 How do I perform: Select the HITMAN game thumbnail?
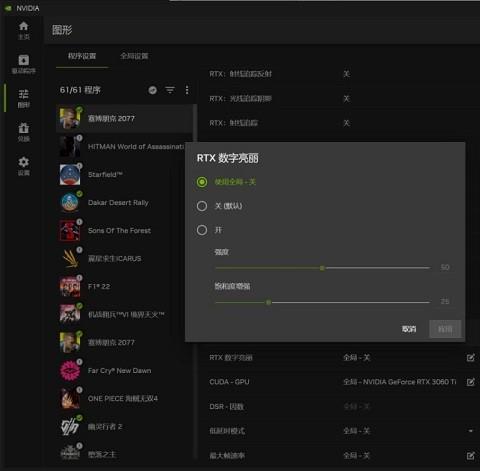[x=70, y=146]
